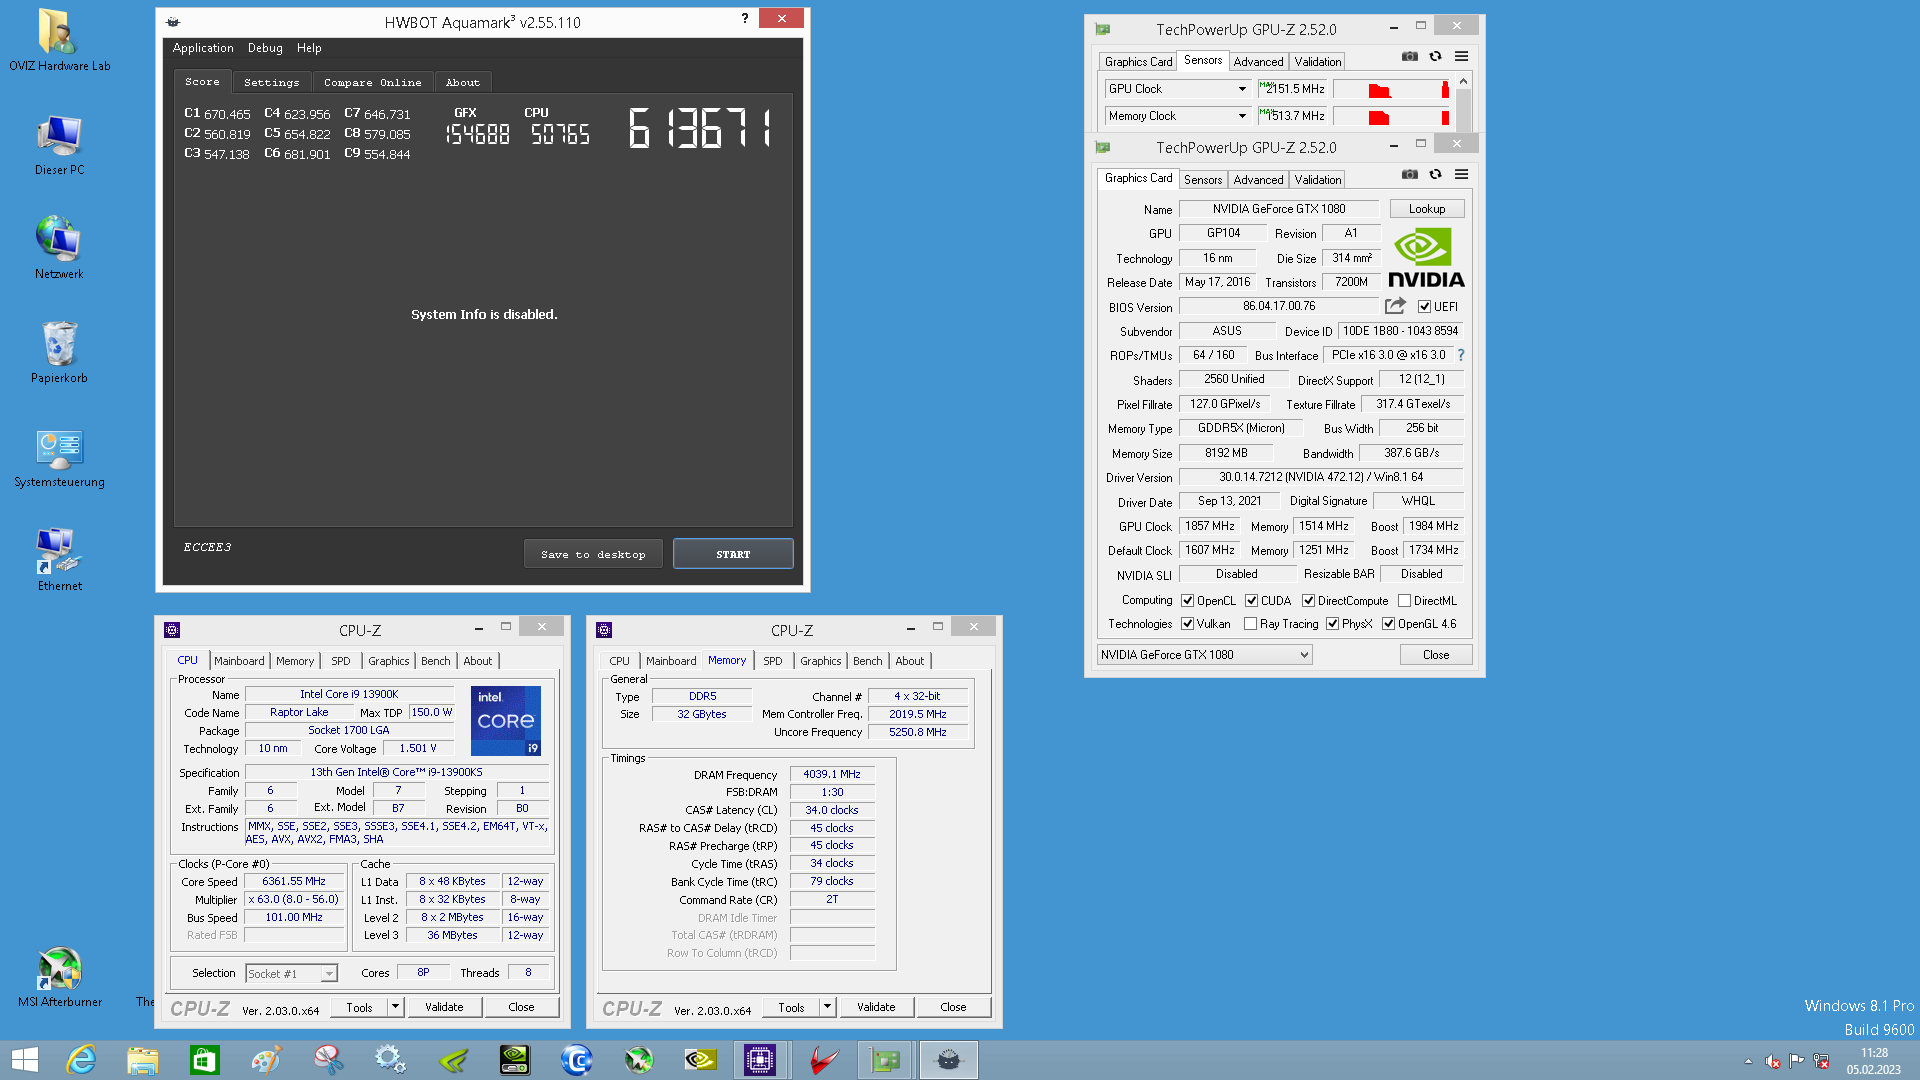Expand the Tools dropdown arrow in the CPU-tab CPU-Z window
Viewport: 1920px width, 1080px height.
[x=396, y=1007]
